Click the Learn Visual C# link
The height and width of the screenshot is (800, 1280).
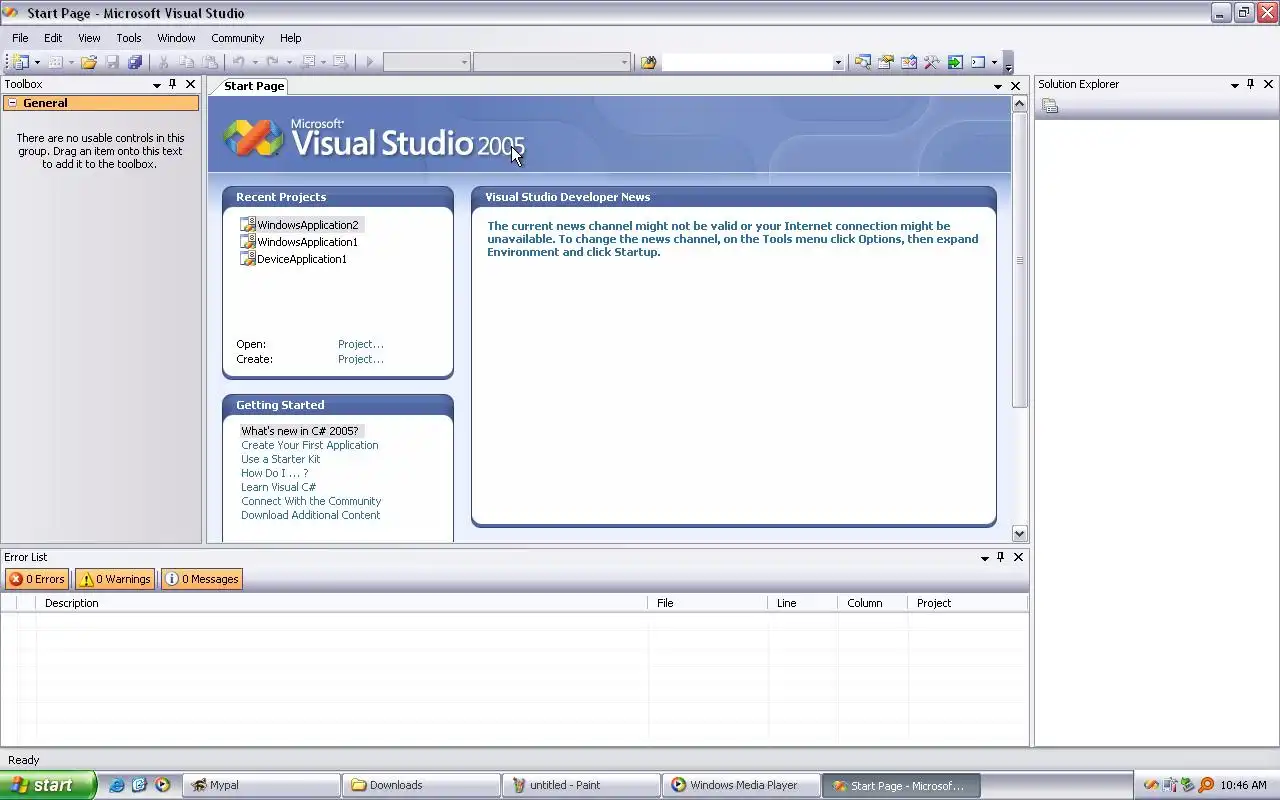pyautogui.click(x=278, y=487)
